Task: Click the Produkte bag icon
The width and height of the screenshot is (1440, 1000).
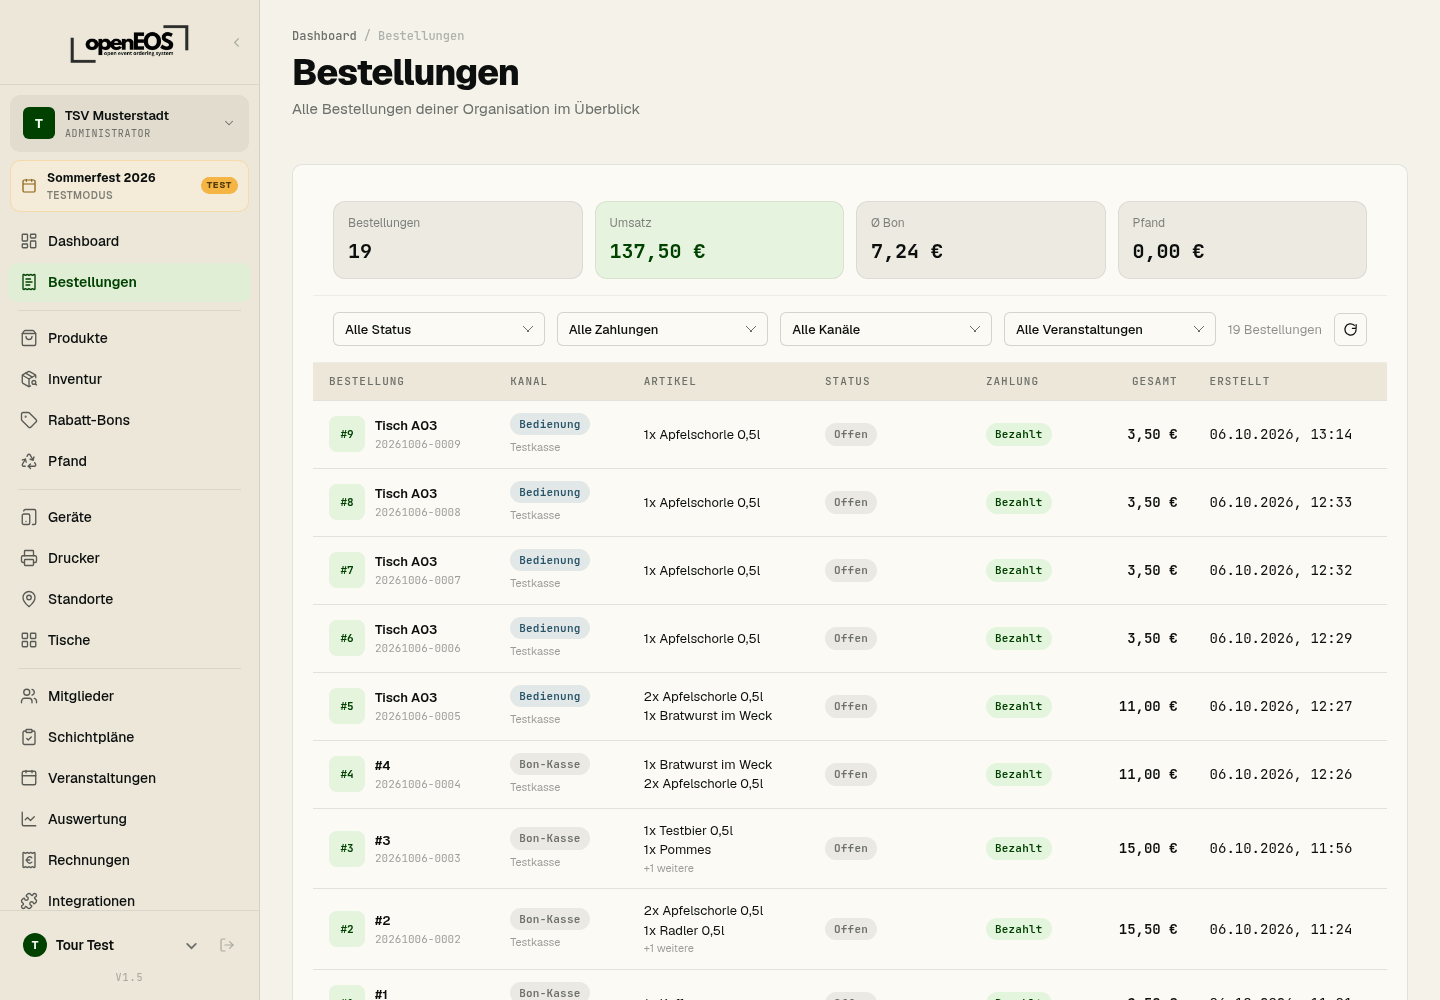Action: coord(29,338)
